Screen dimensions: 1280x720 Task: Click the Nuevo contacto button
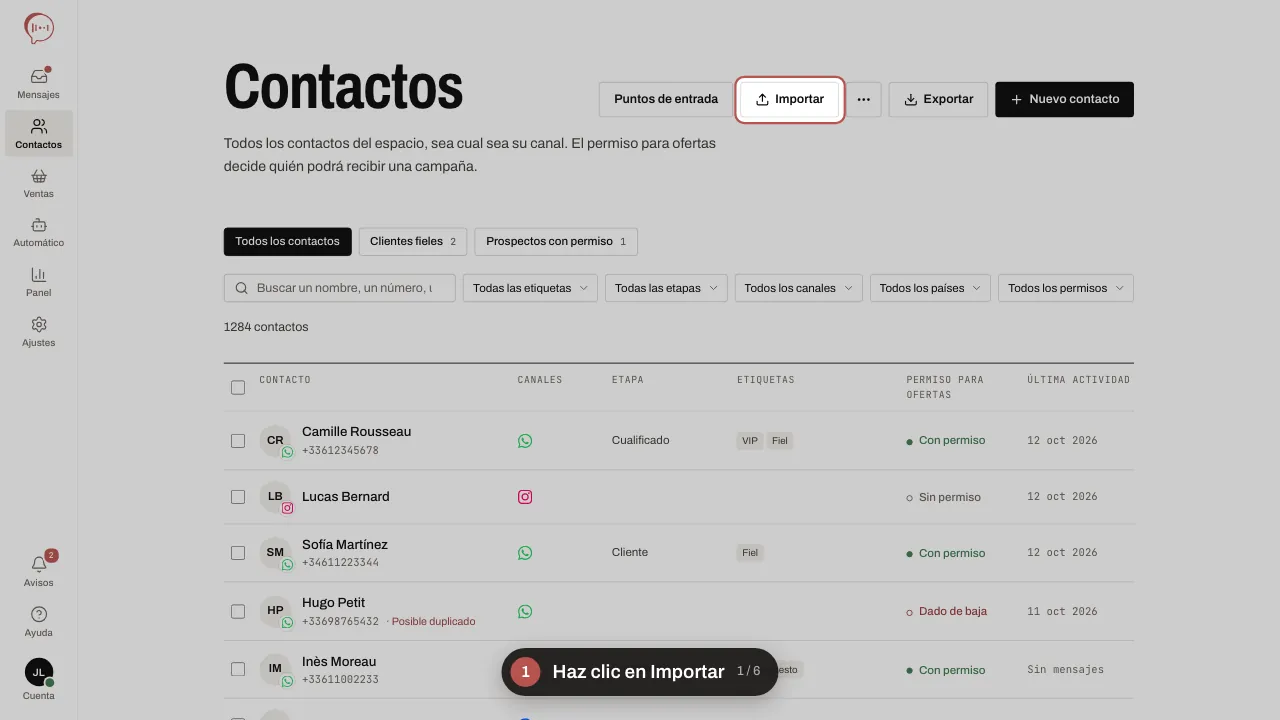1064,100
